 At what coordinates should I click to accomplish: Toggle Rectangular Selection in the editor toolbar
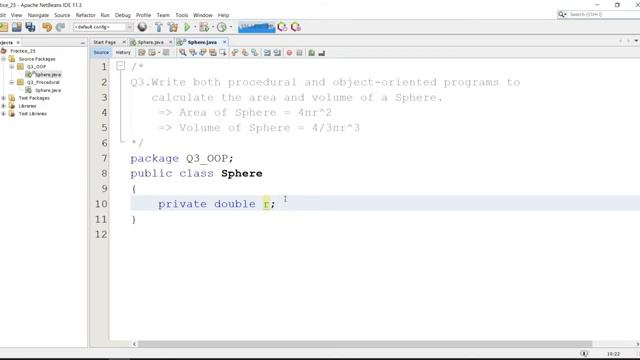coord(222,53)
